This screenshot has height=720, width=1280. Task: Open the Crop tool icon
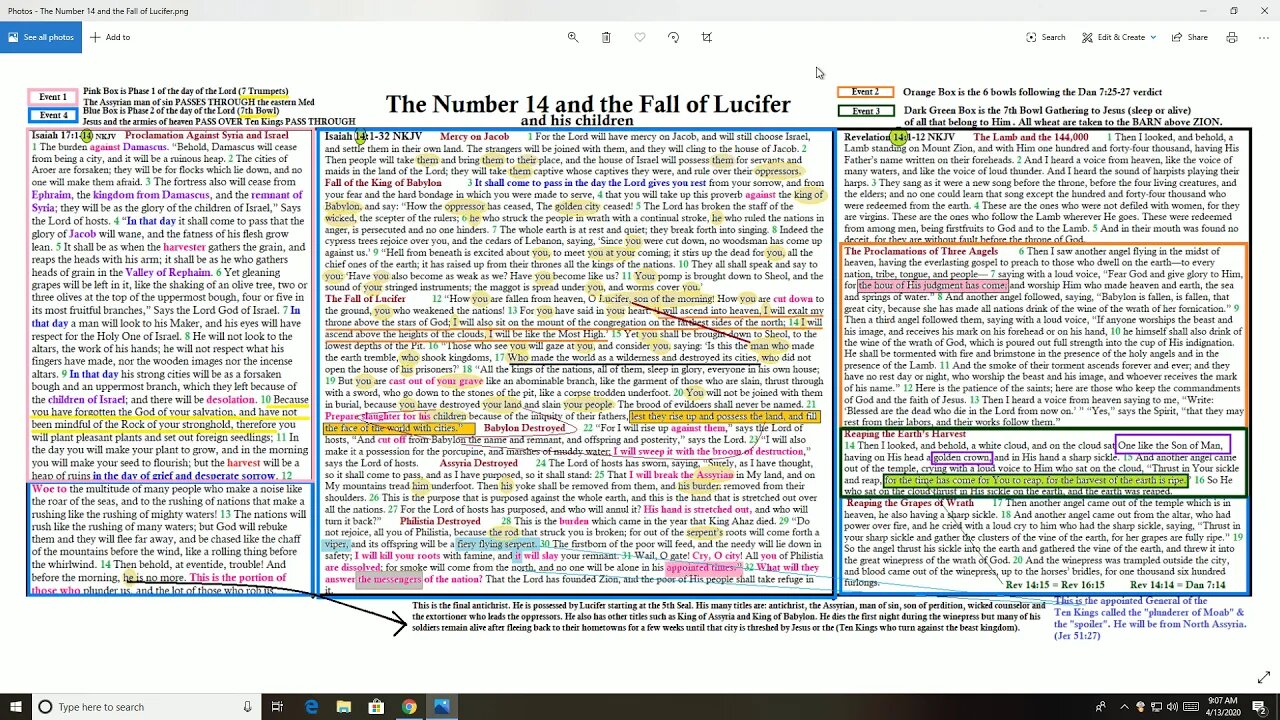pos(707,37)
